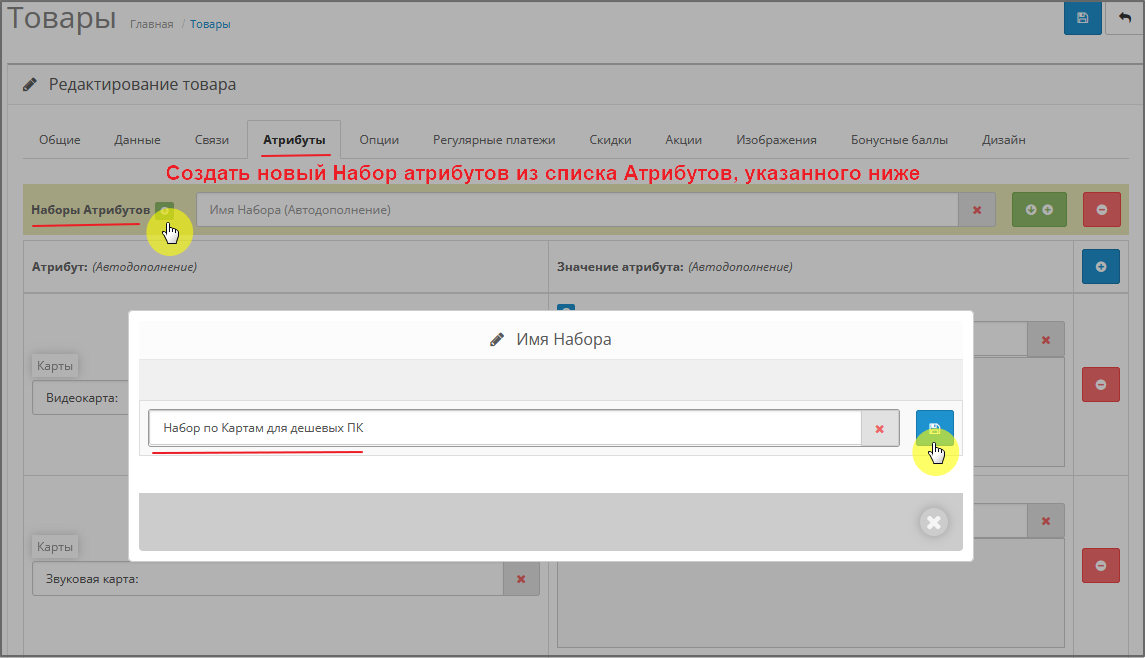
Task: Delete attribute set with red minus button
Action: coord(1101,210)
